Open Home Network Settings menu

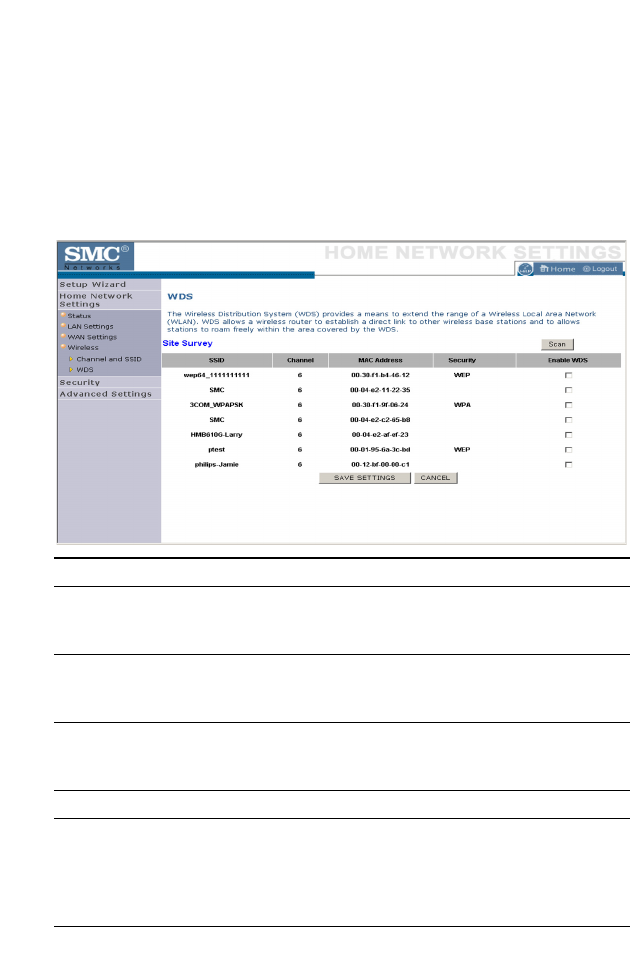pyautogui.click(x=95, y=300)
